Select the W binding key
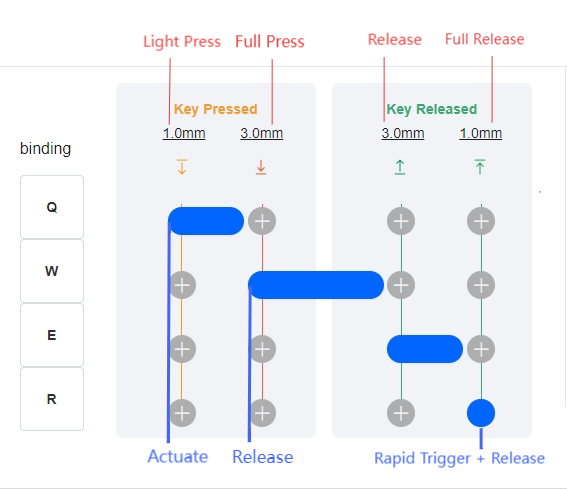Image resolution: width=567 pixels, height=489 pixels. [52, 271]
